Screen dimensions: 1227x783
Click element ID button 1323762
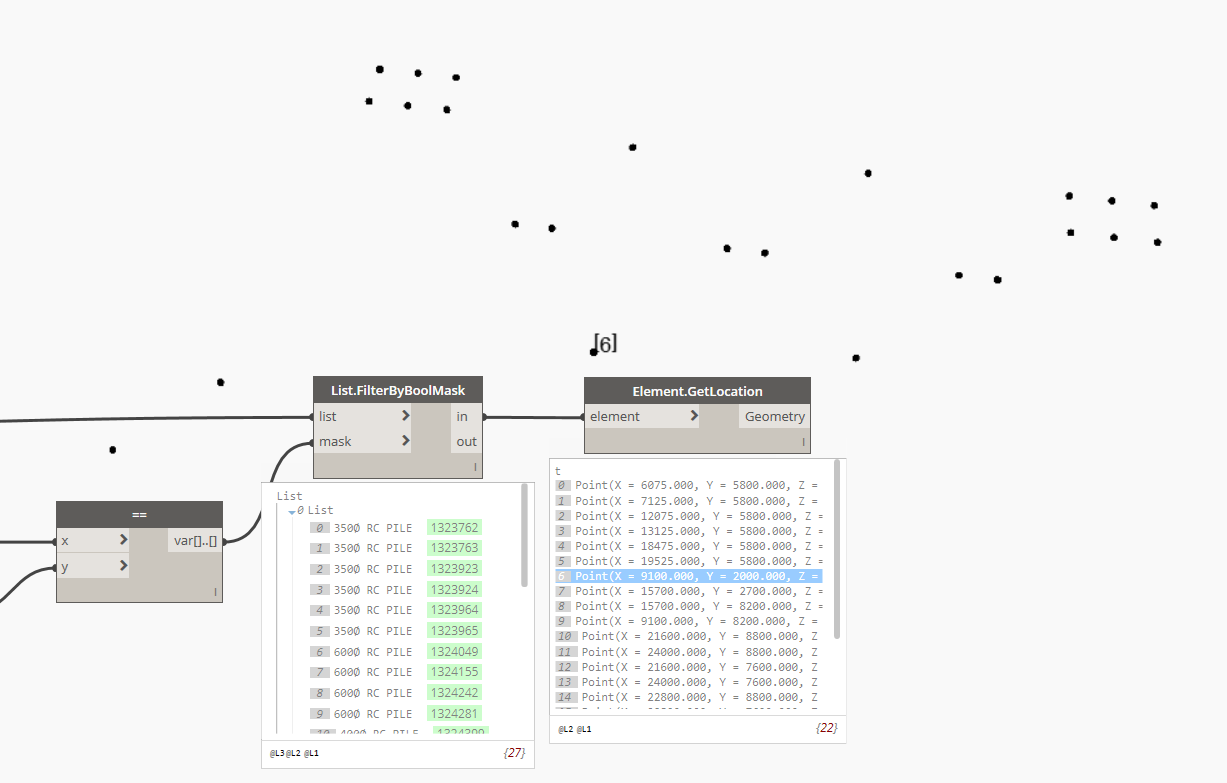pos(455,528)
